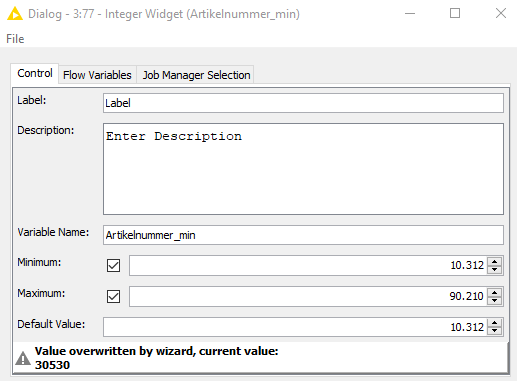Screen dimensions: 517x381
Task: Maximize the dialog window
Action: pos(455,14)
